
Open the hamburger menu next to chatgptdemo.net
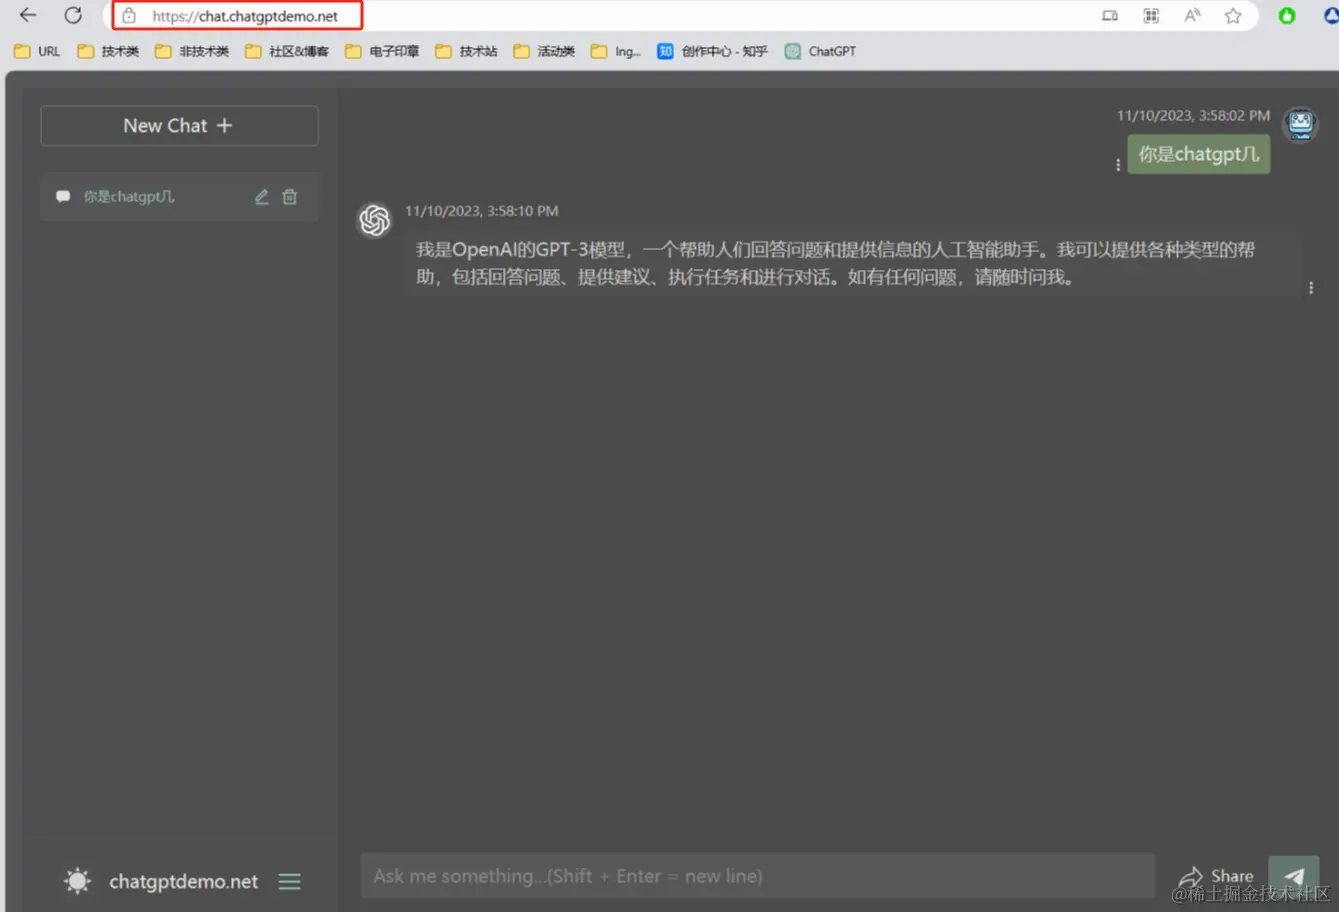[x=290, y=882]
